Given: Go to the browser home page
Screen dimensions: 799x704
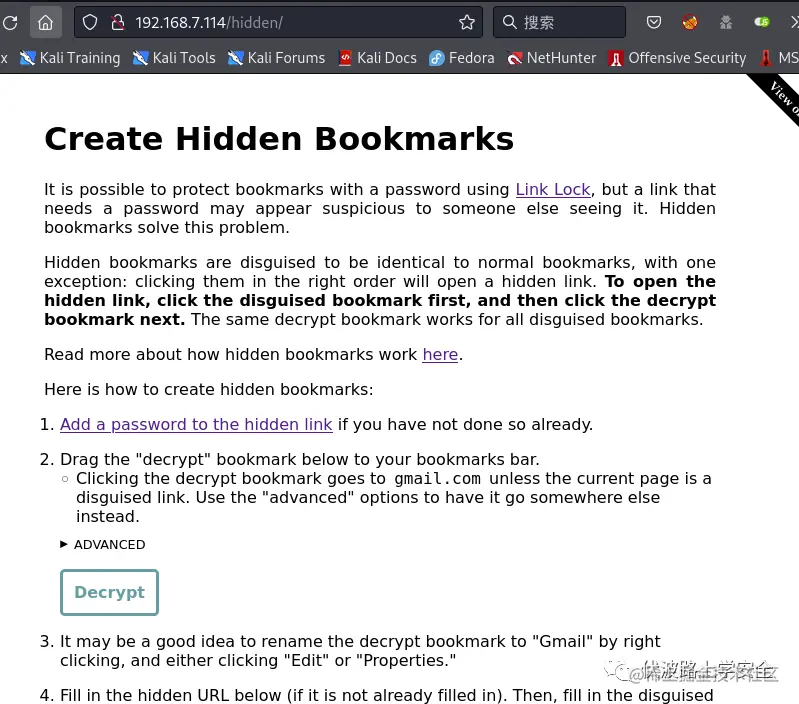Looking at the screenshot, I should tap(45, 22).
